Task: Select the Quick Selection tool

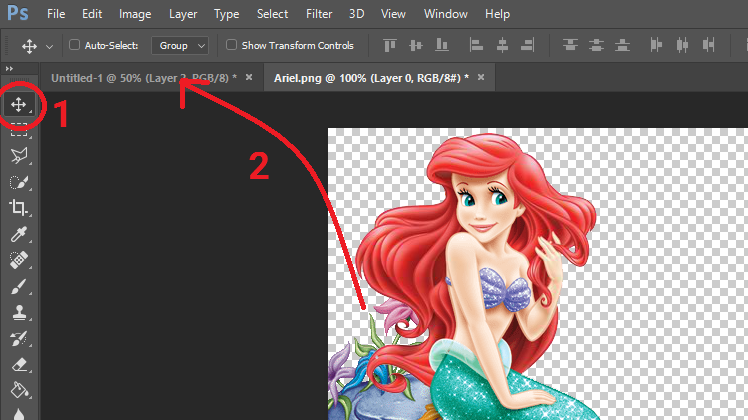Action: coord(19,182)
